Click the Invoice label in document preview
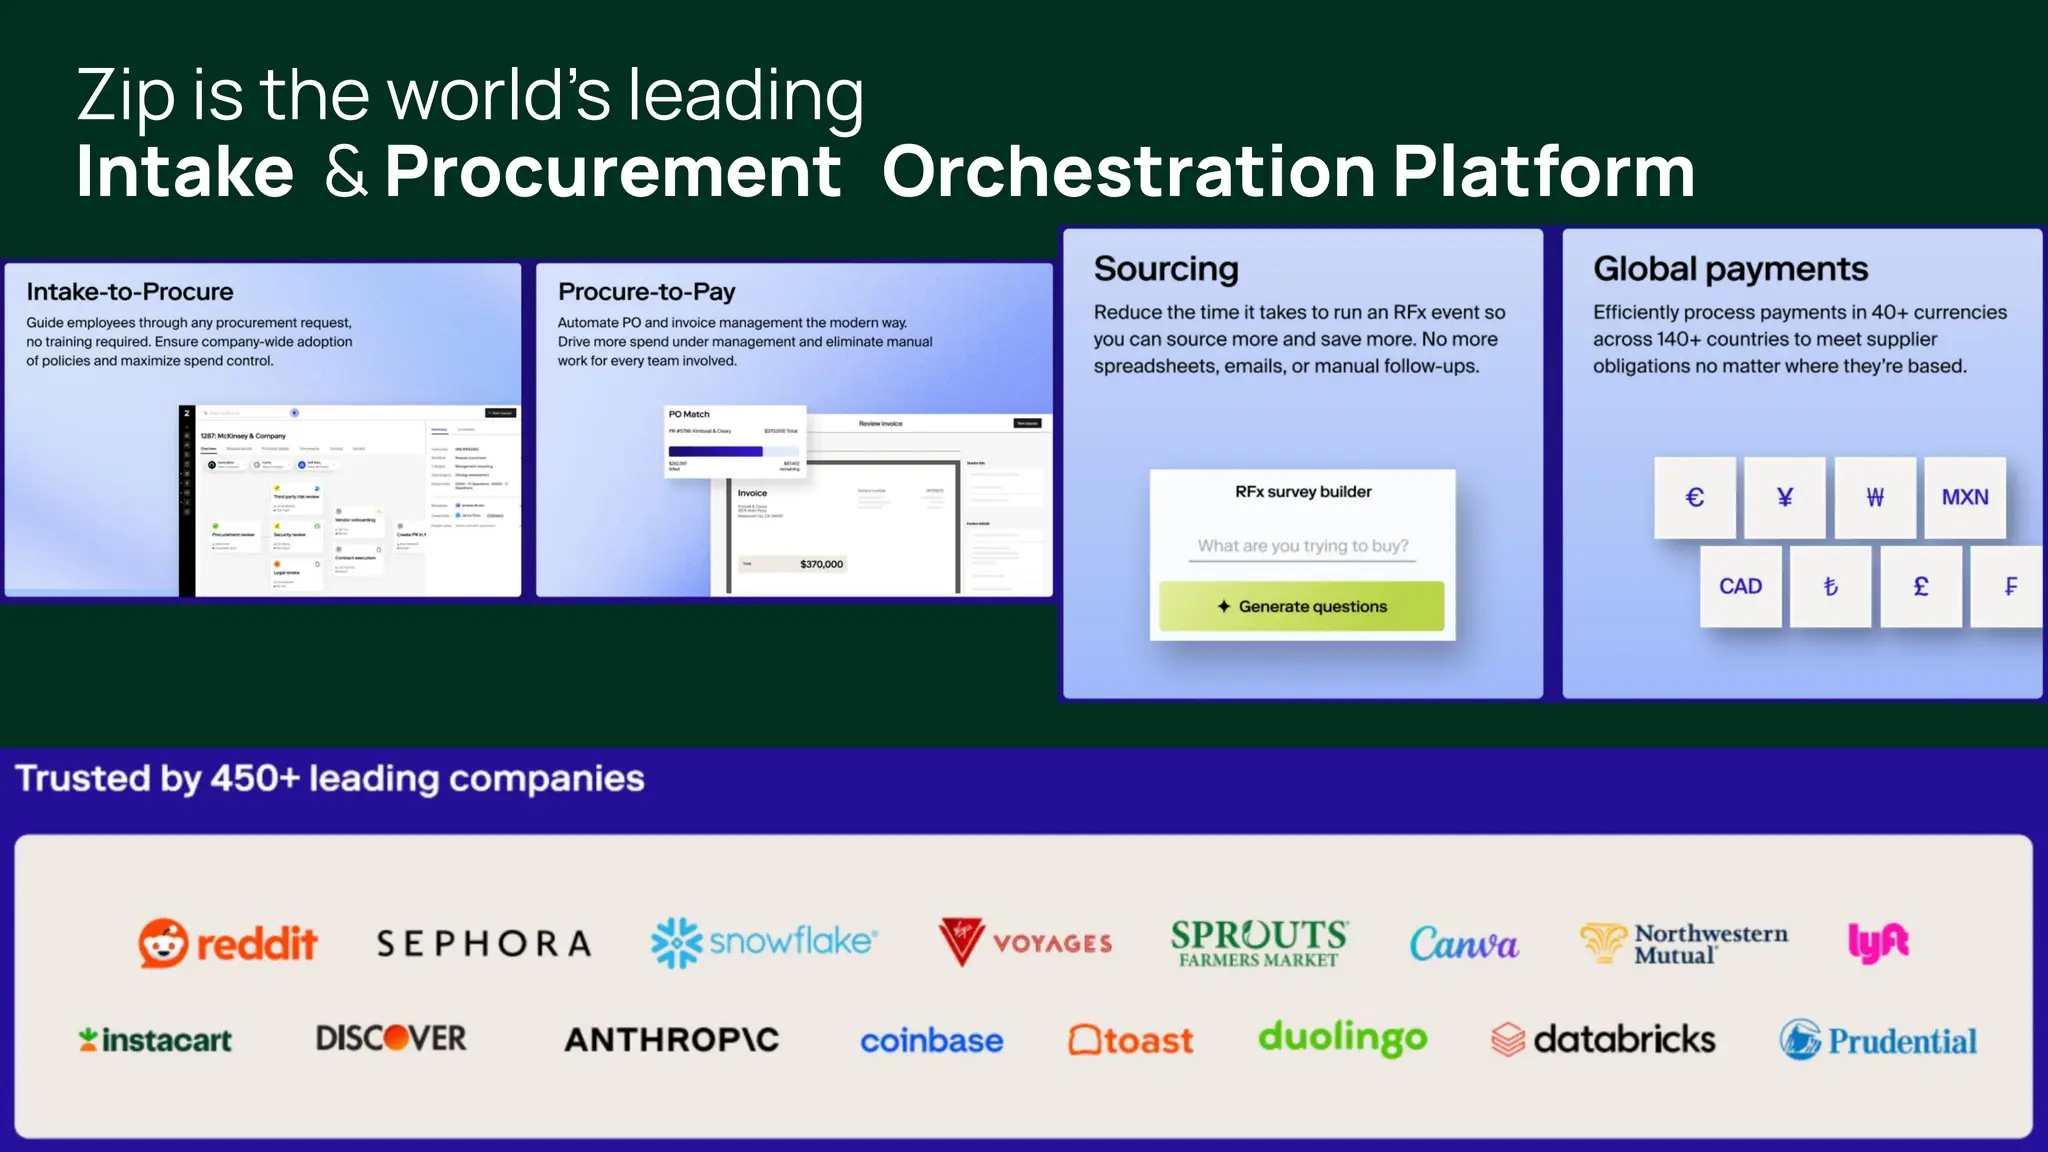2048x1152 pixels. tap(752, 493)
